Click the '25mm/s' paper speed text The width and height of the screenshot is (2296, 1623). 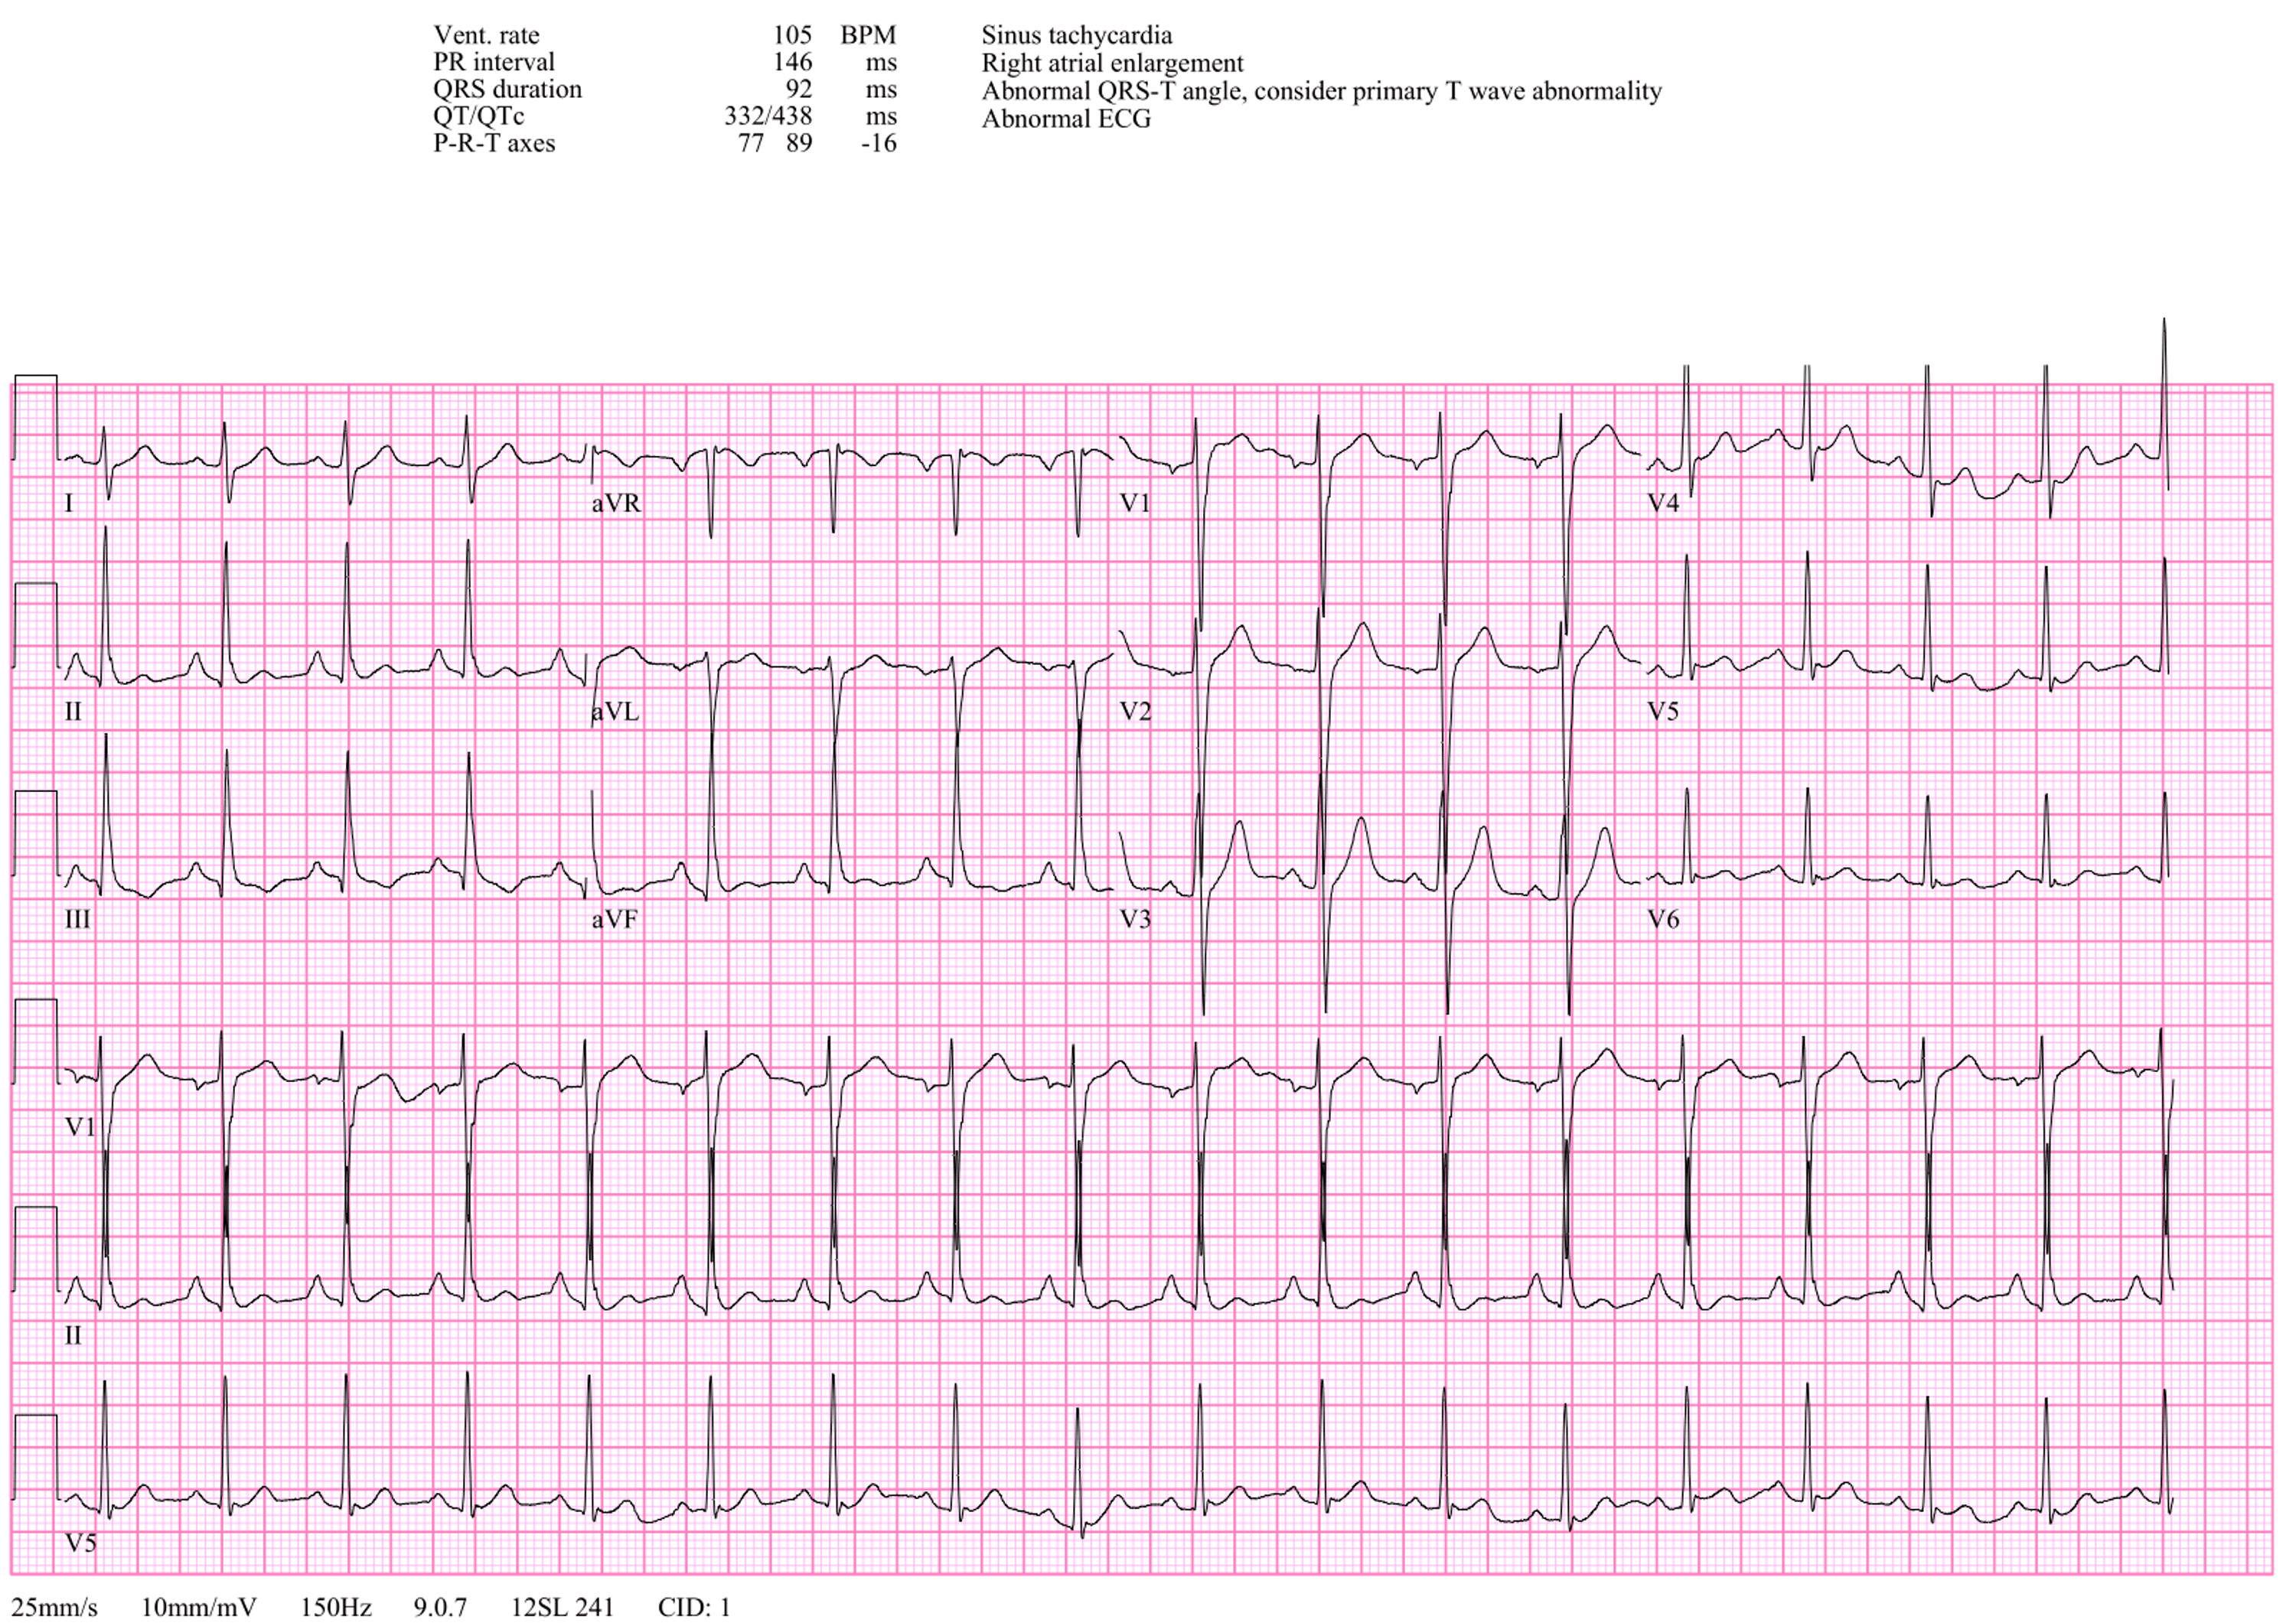(55, 1607)
